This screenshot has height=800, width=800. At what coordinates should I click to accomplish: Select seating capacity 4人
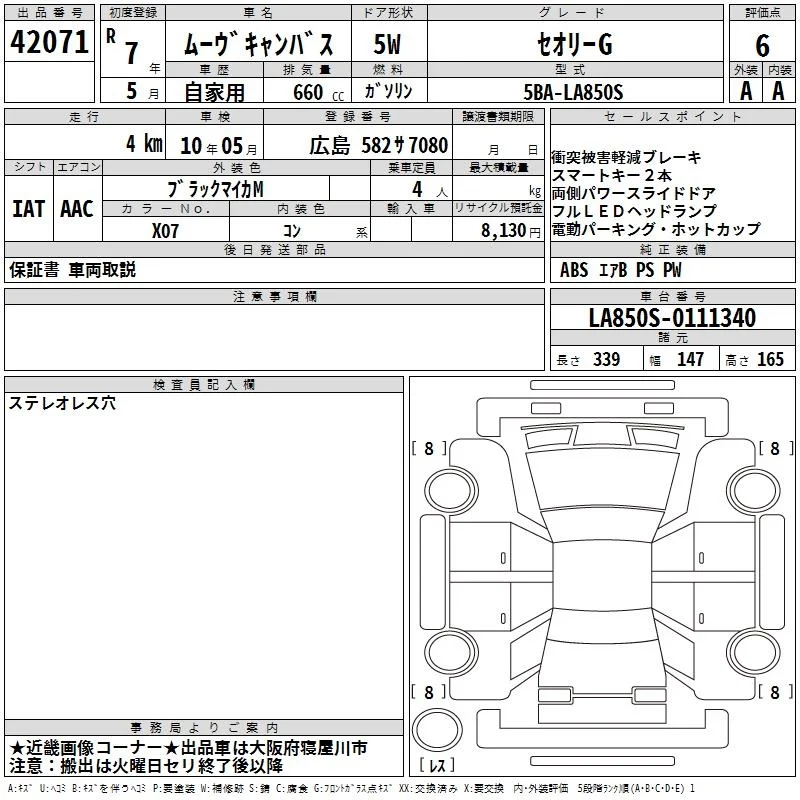tap(430, 190)
